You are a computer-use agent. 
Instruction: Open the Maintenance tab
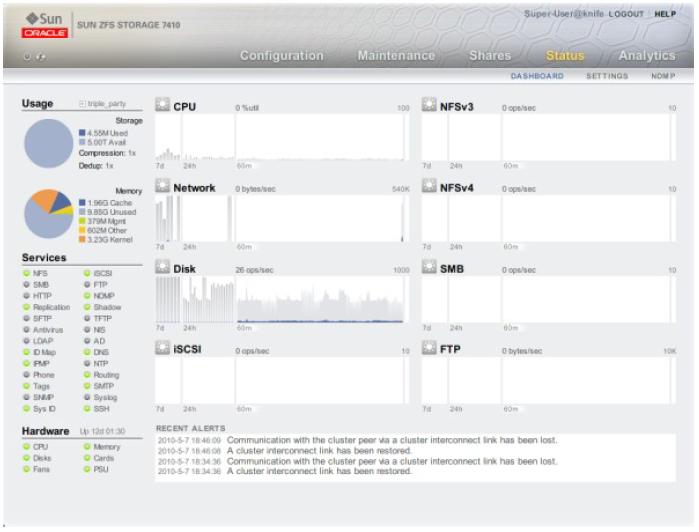[x=396, y=56]
